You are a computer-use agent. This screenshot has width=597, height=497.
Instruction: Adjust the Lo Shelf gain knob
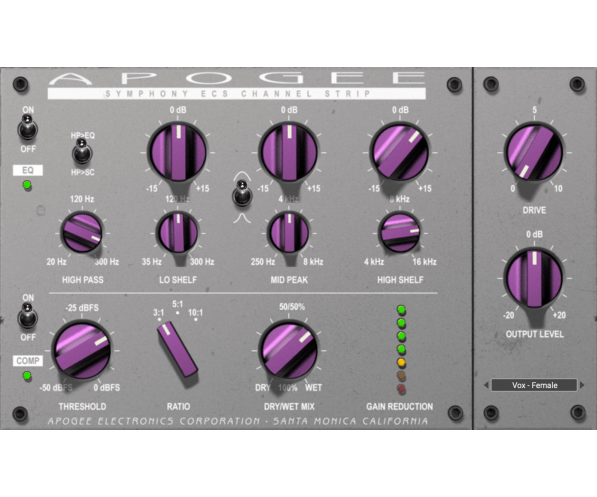[x=178, y=152]
